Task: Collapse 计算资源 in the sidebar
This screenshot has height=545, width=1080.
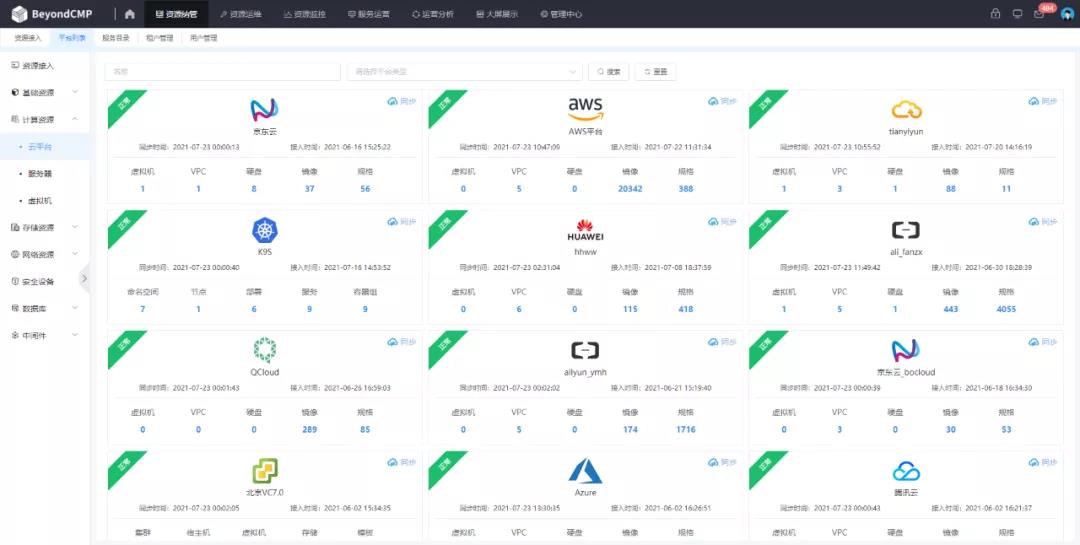Action: pyautogui.click(x=44, y=119)
